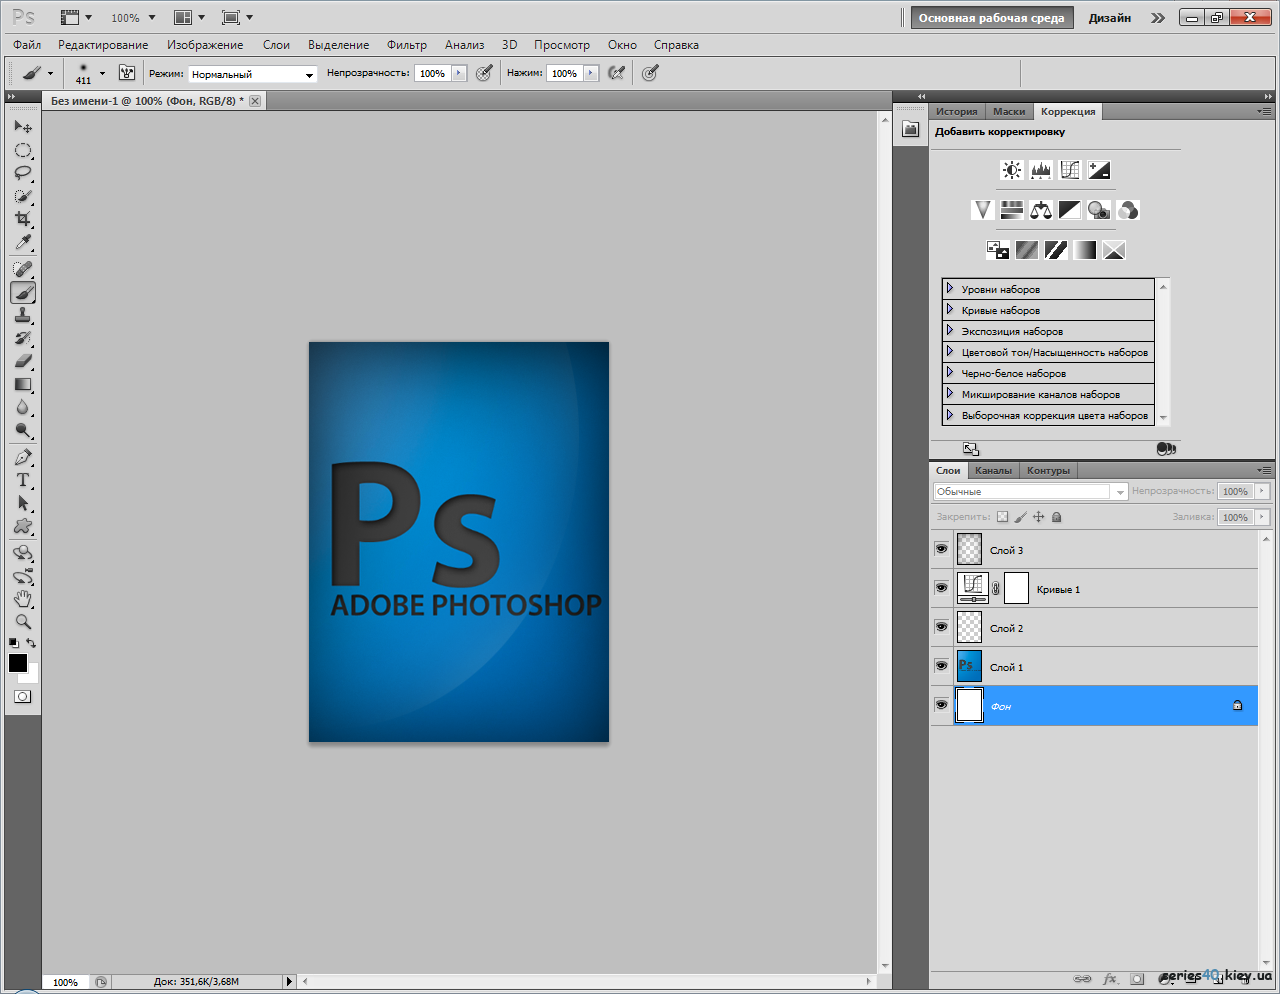Viewport: 1280px width, 994px height.
Task: Select the History Brush tool
Action: coord(23,338)
